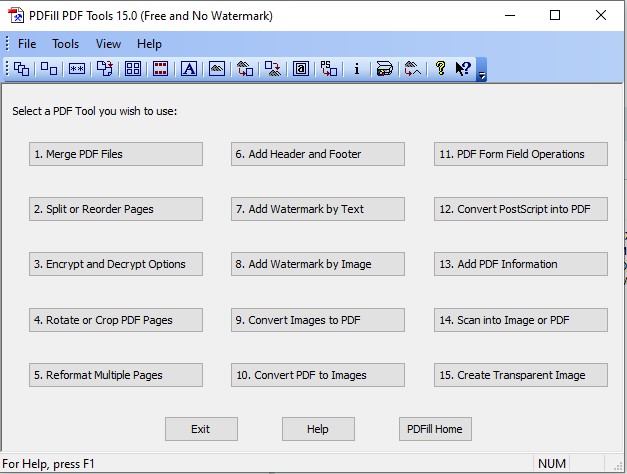The width and height of the screenshot is (627, 474).
Task: Click the Convert Images to PDF icon
Action: 245,69
